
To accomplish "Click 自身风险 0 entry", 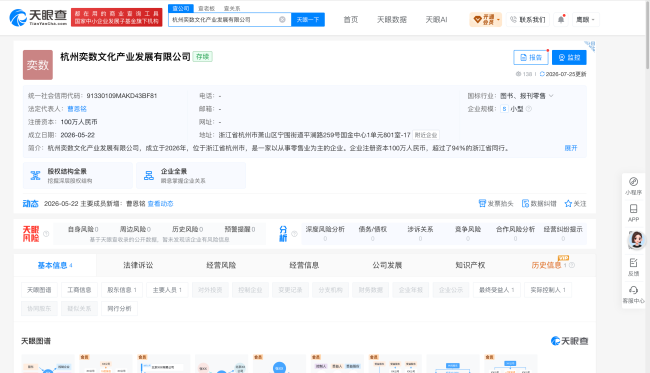I will 83,229.
